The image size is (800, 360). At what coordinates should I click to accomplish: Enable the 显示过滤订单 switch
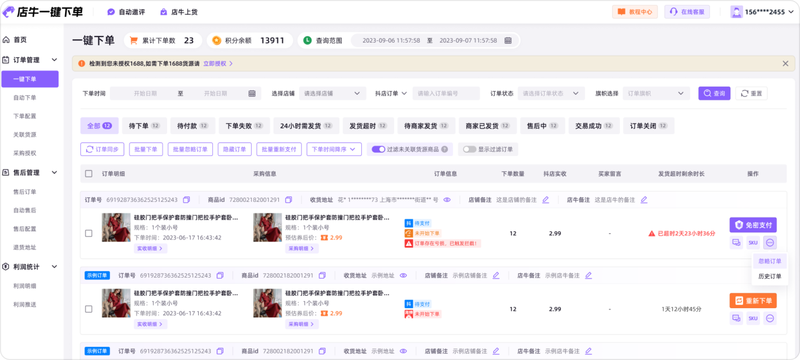(469, 149)
